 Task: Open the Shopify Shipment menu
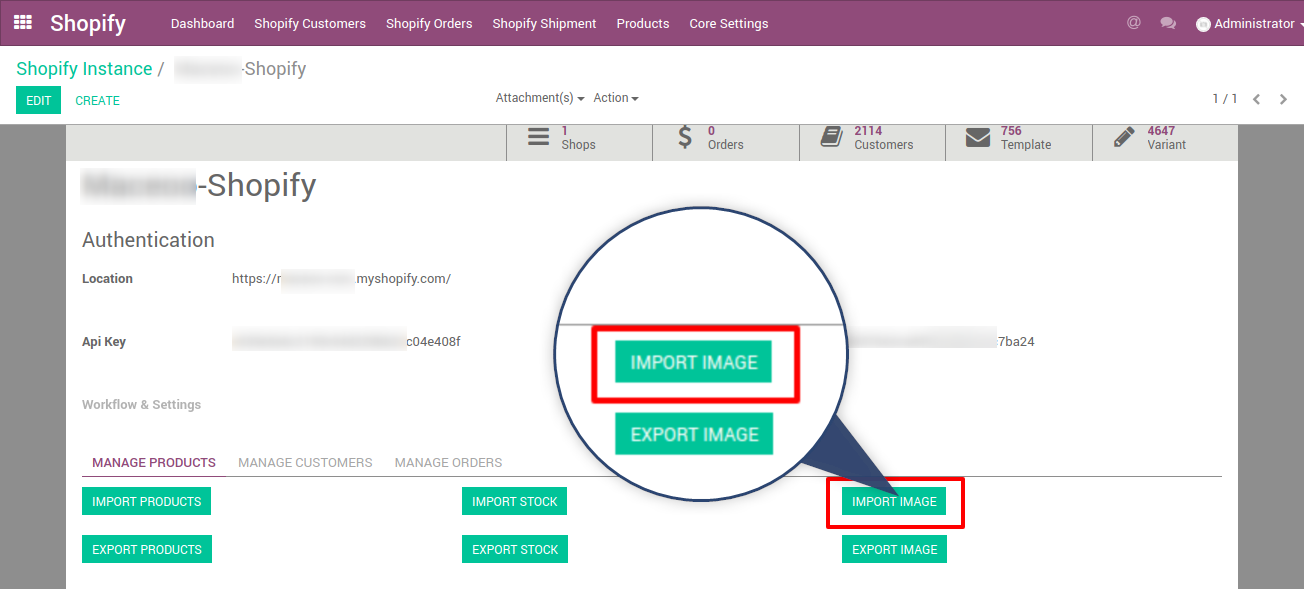click(544, 23)
